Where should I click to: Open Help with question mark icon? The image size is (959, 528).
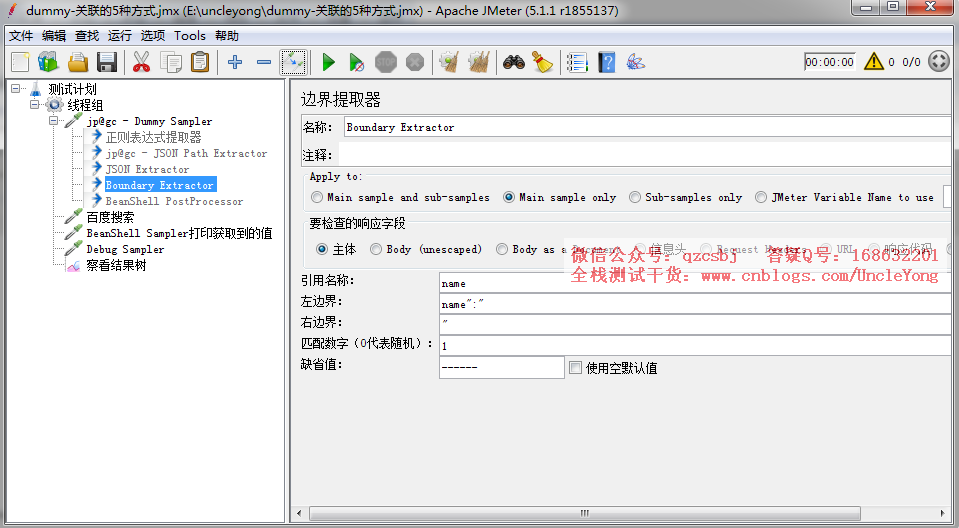tap(607, 62)
